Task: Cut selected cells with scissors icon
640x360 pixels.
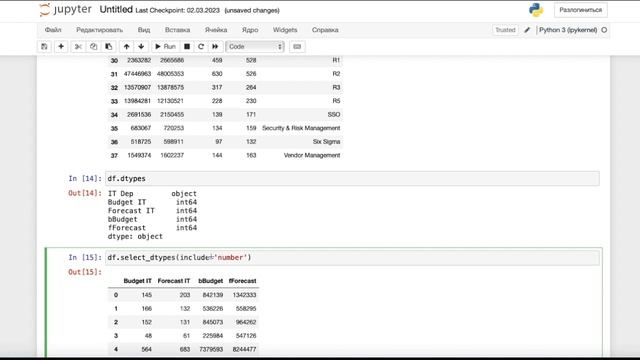Action: coord(78,47)
